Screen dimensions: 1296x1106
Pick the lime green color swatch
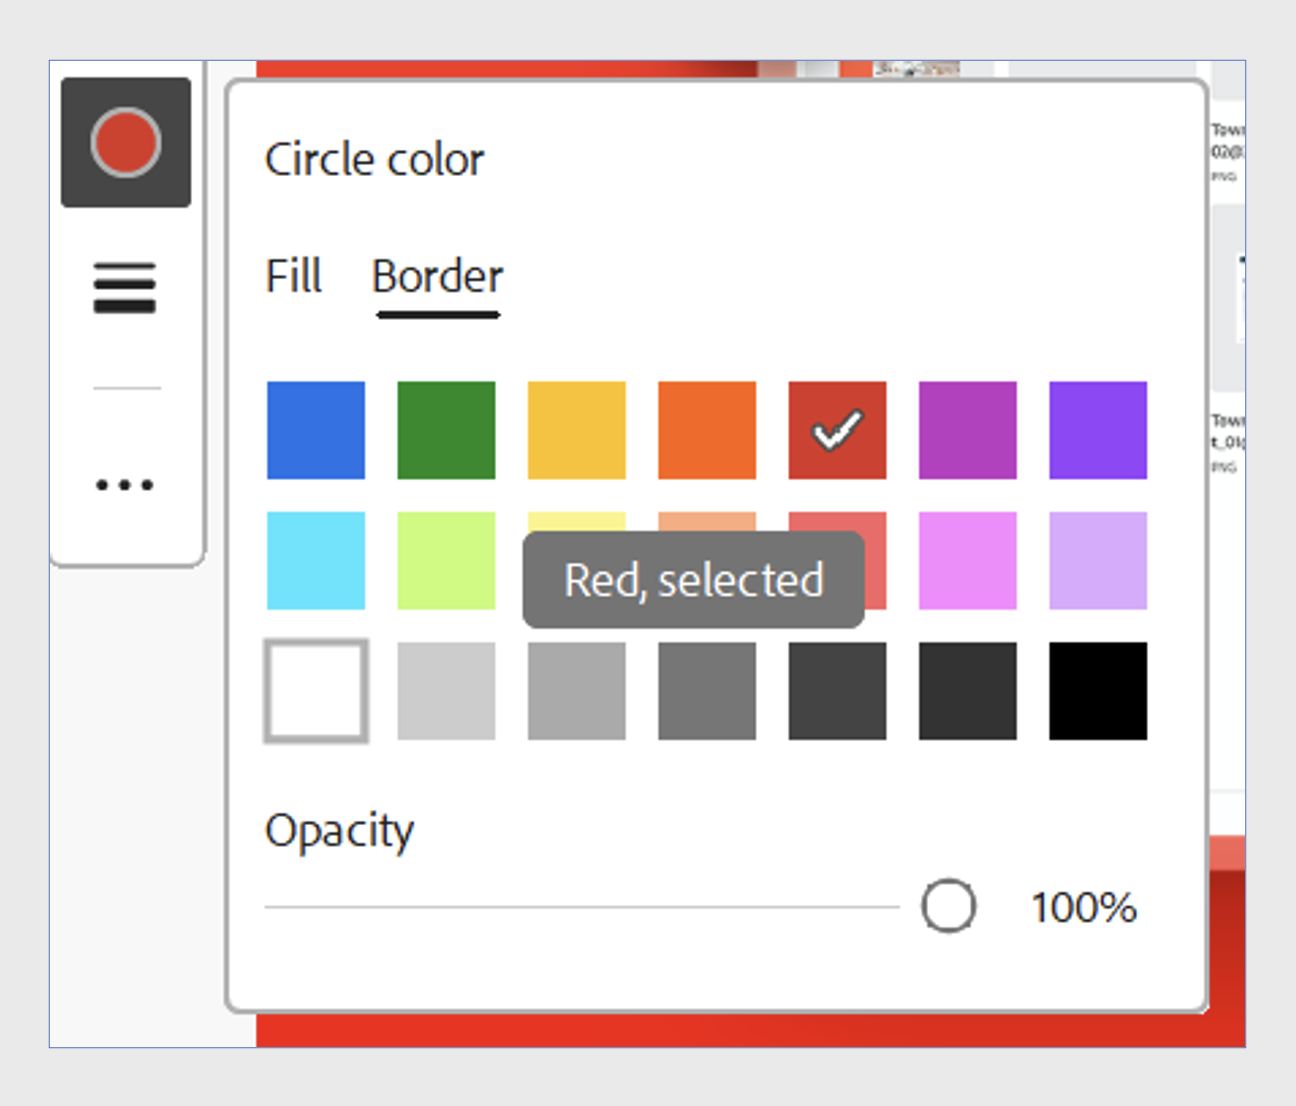[x=446, y=561]
